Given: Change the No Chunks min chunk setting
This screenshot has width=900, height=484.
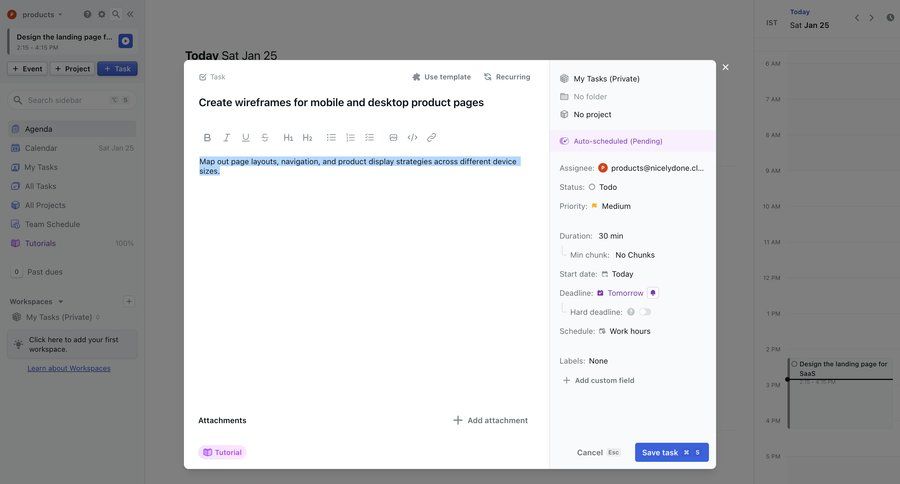Looking at the screenshot, I should pyautogui.click(x=635, y=255).
